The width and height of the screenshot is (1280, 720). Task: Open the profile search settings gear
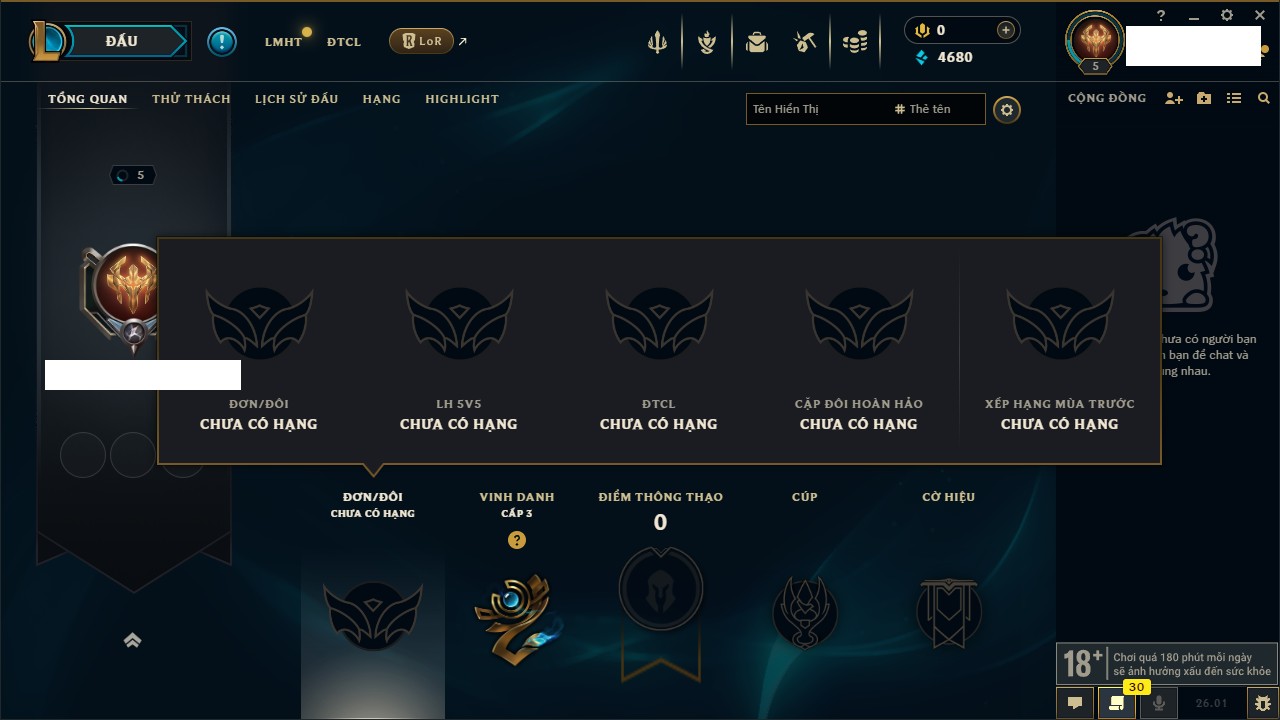[1007, 110]
